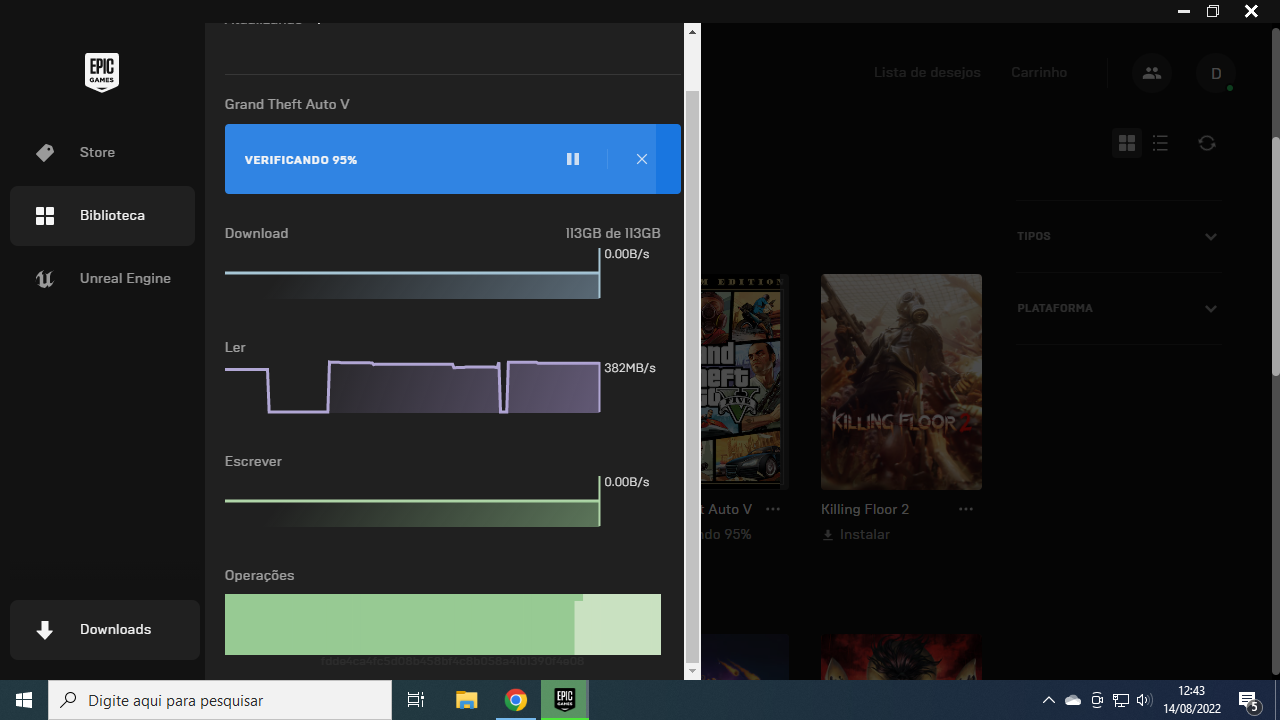Click the Grand Theft Auto V download title
The width and height of the screenshot is (1280, 720).
pyautogui.click(x=287, y=104)
